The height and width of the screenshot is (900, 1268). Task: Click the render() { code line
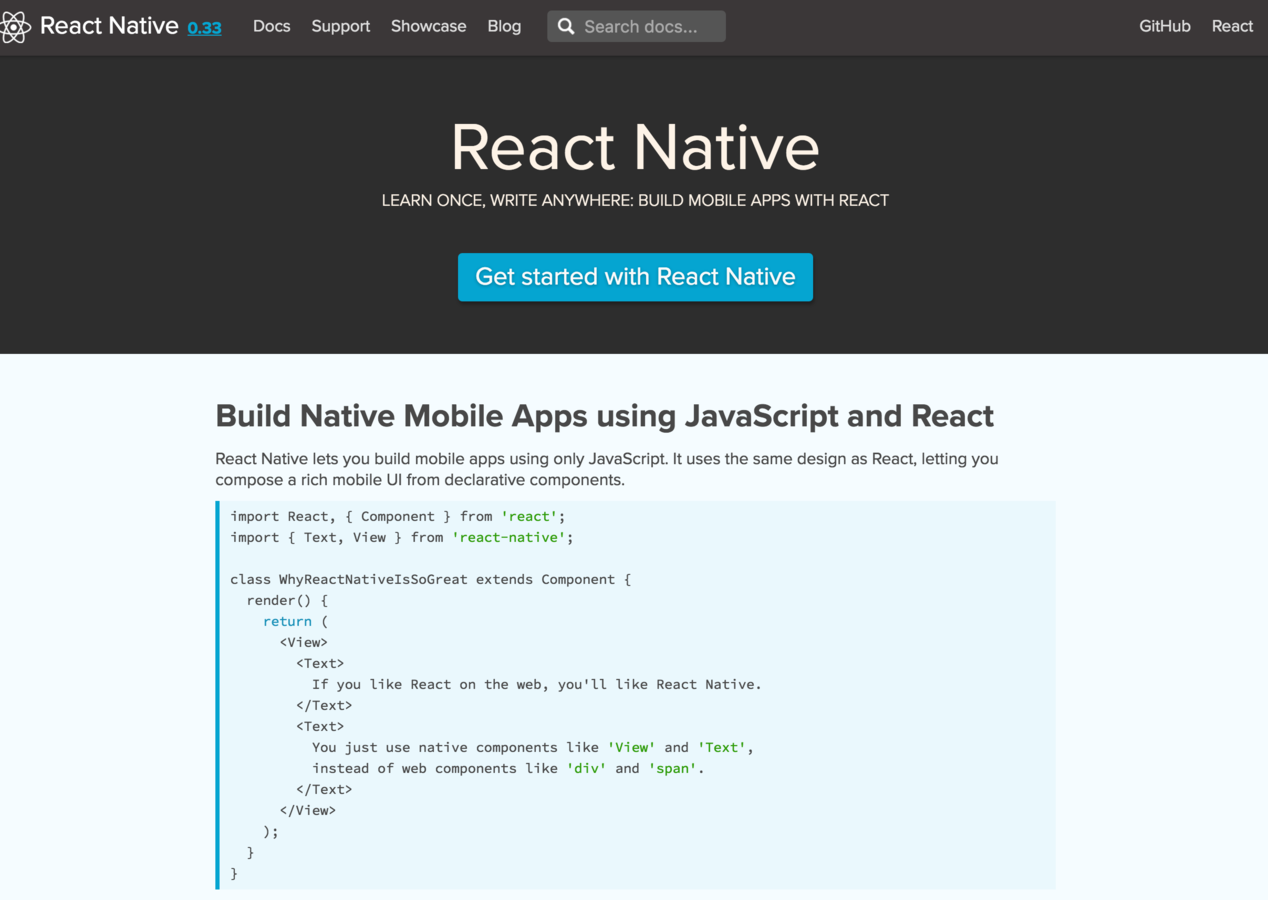287,601
